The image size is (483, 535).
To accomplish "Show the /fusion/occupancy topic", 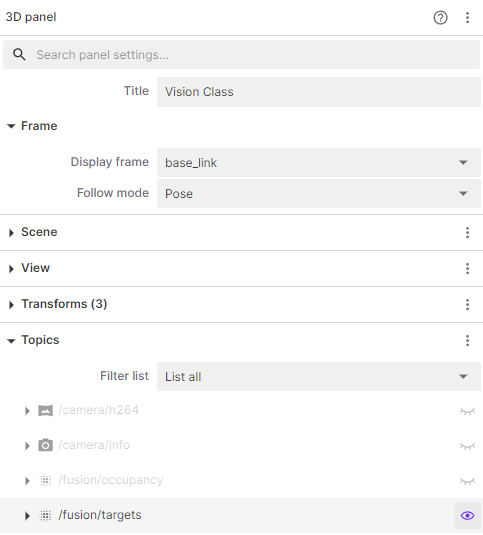I will coord(467,481).
